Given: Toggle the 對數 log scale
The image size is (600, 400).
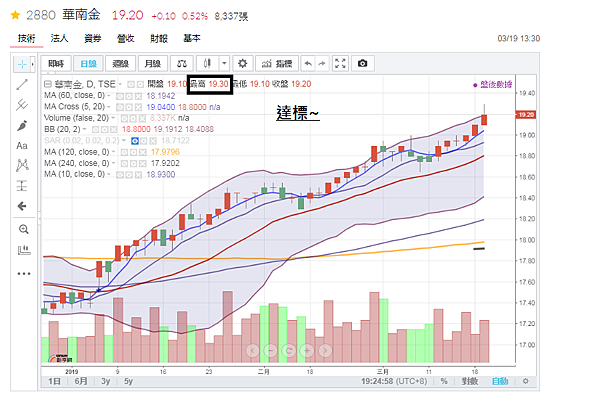Looking at the screenshot, I should (470, 381).
